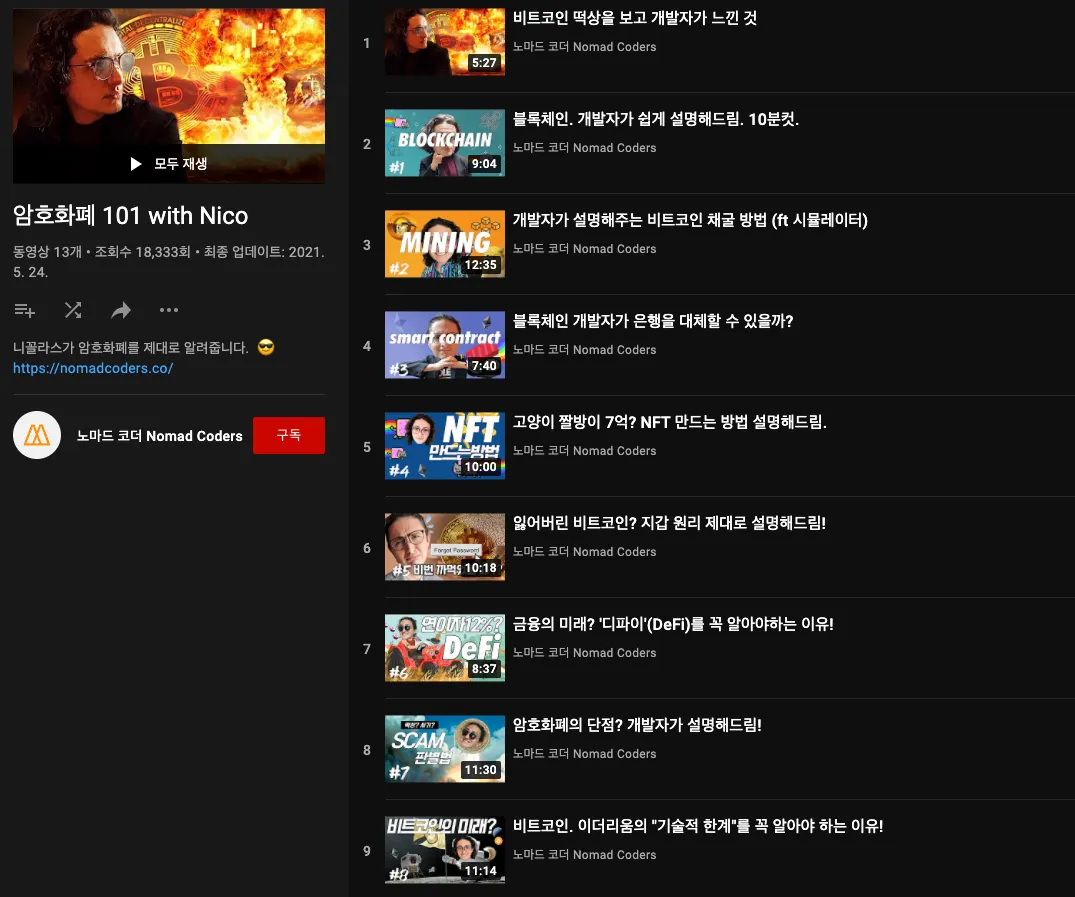1075x897 pixels.
Task: Click channel name under mining video 3
Action: (x=585, y=248)
